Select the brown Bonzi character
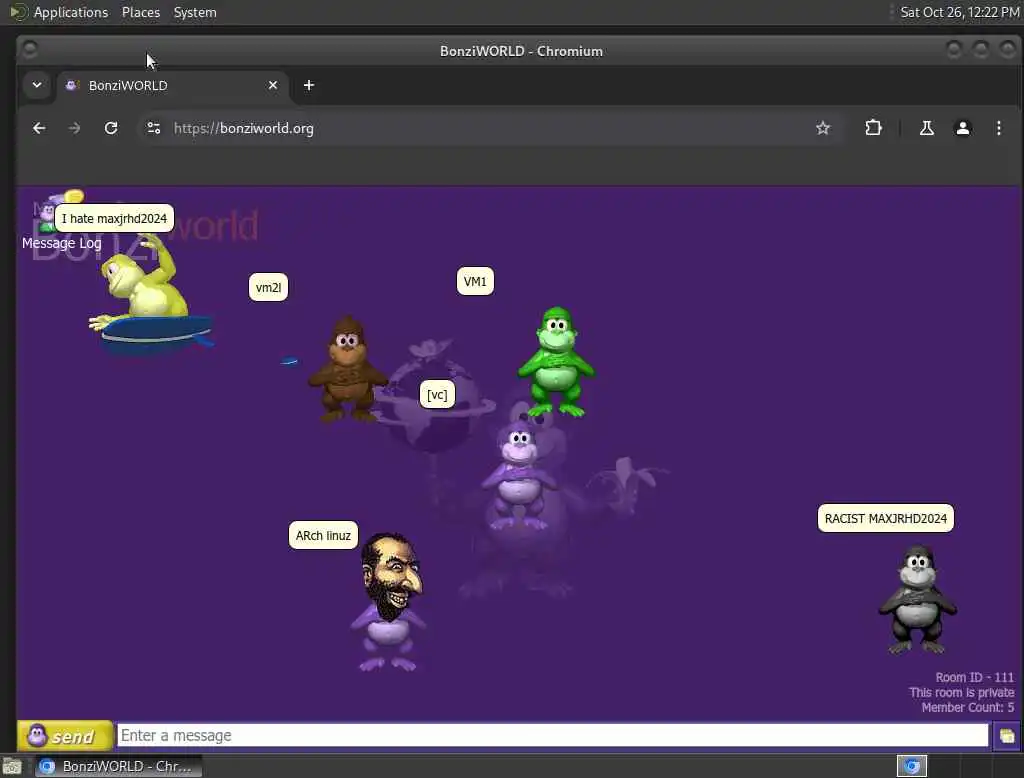The image size is (1024, 778). [x=347, y=369]
